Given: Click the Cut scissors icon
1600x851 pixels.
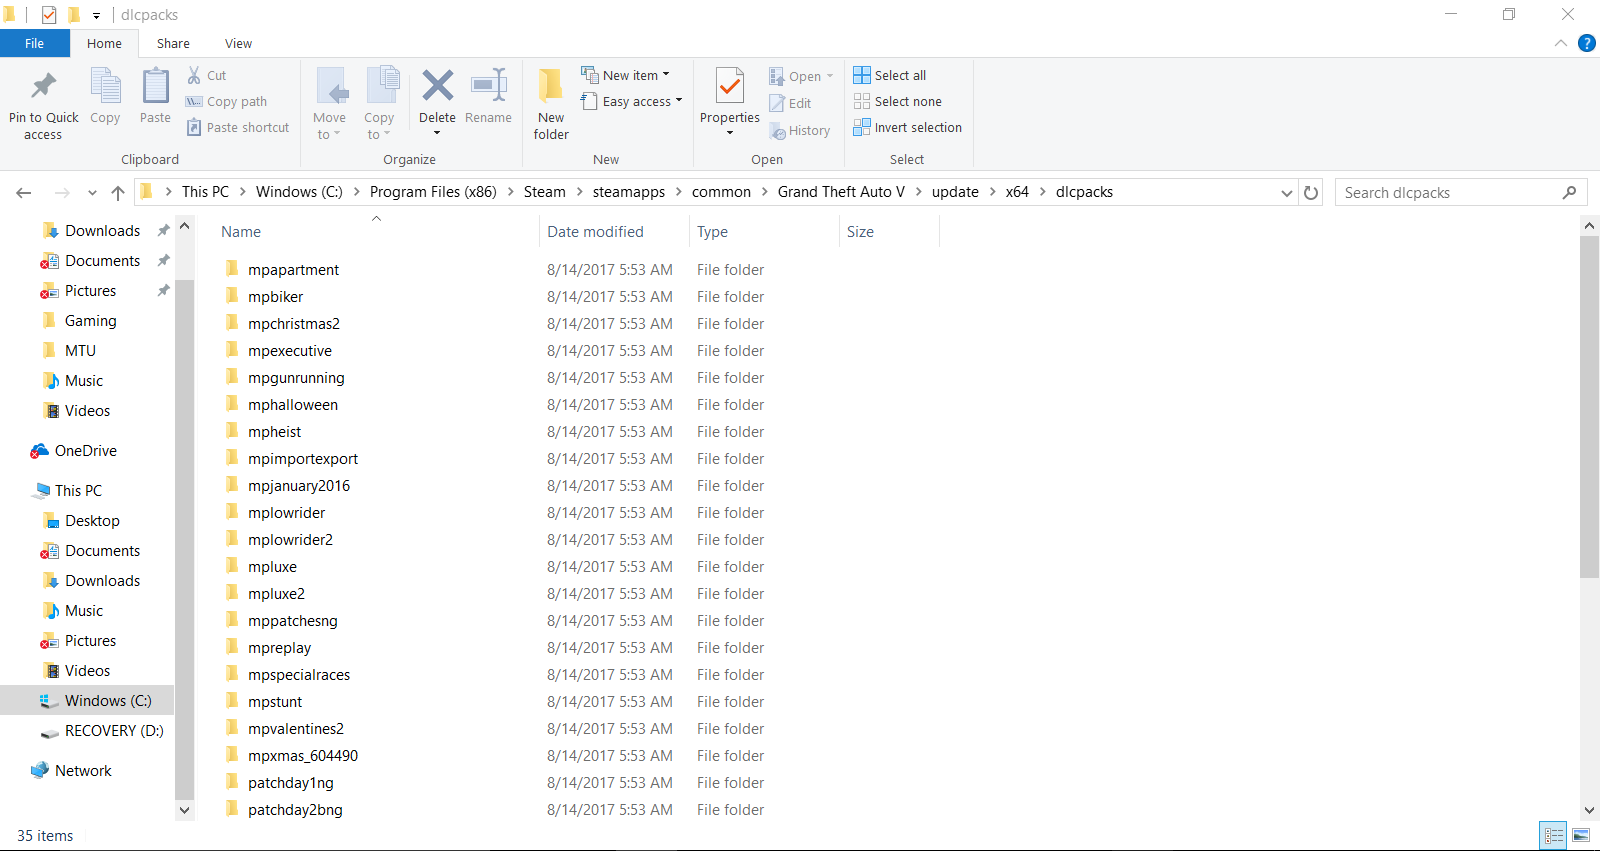Looking at the screenshot, I should pos(194,75).
